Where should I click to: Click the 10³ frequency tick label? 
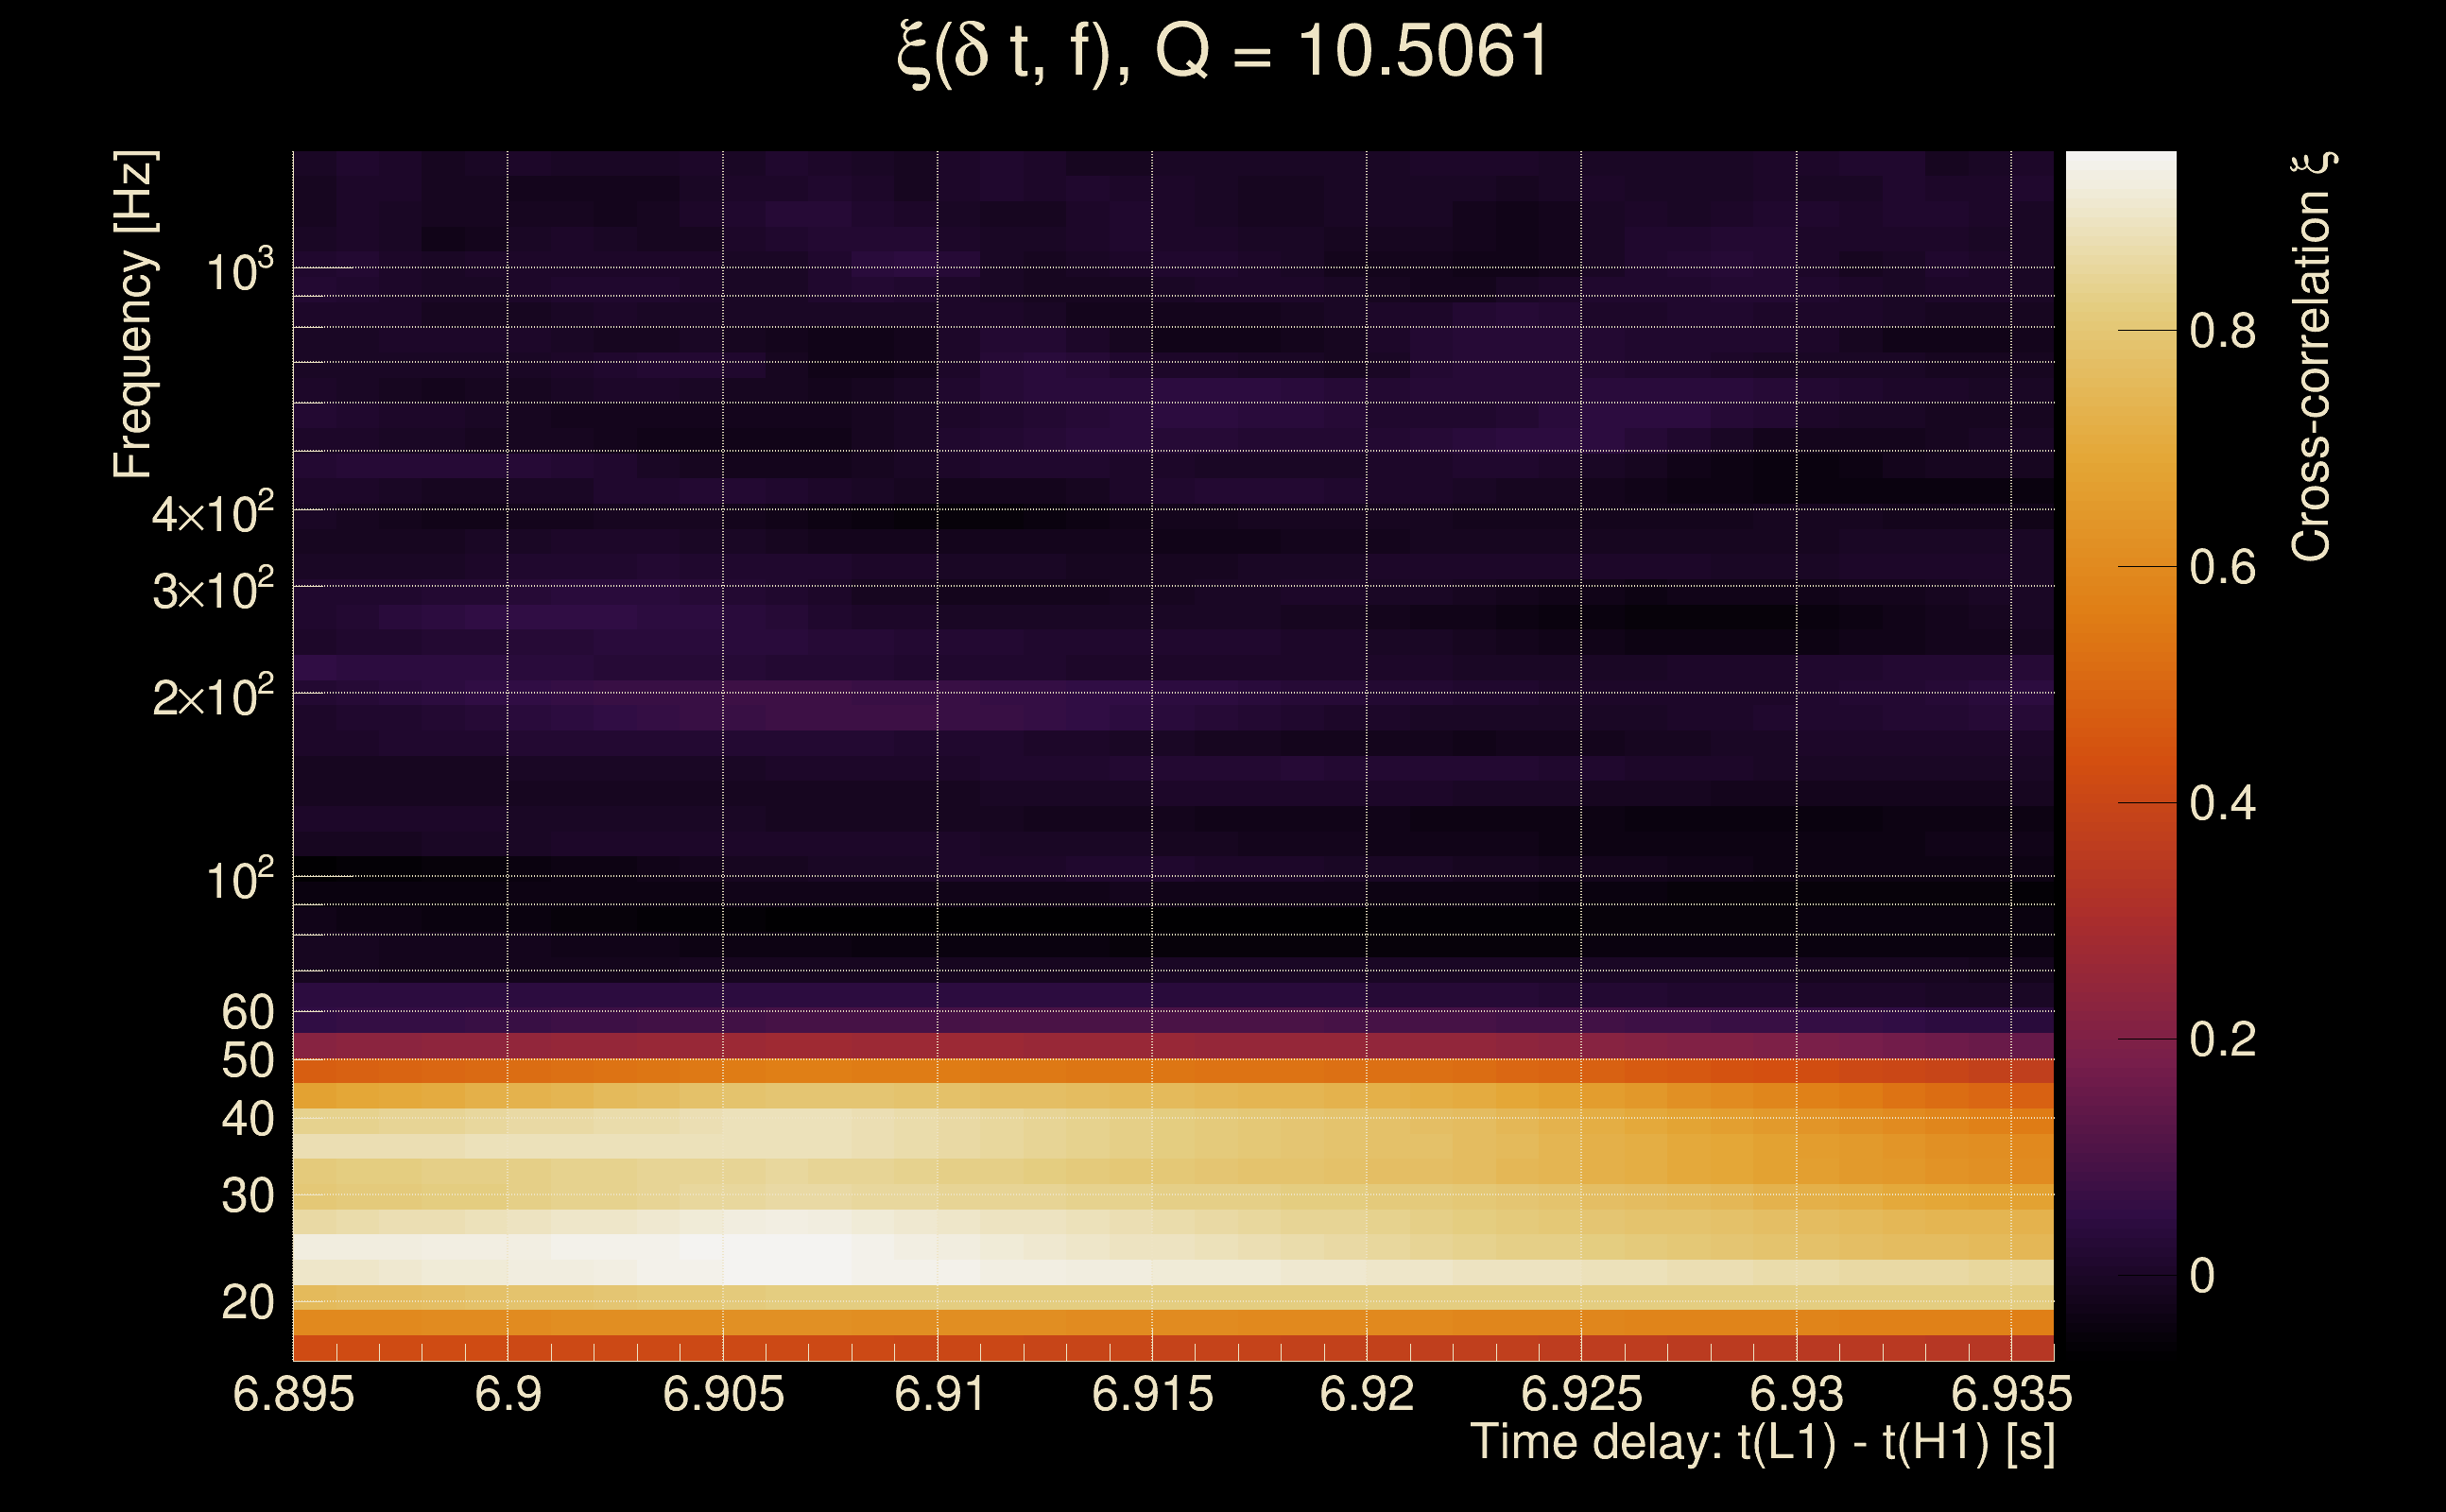(238, 271)
